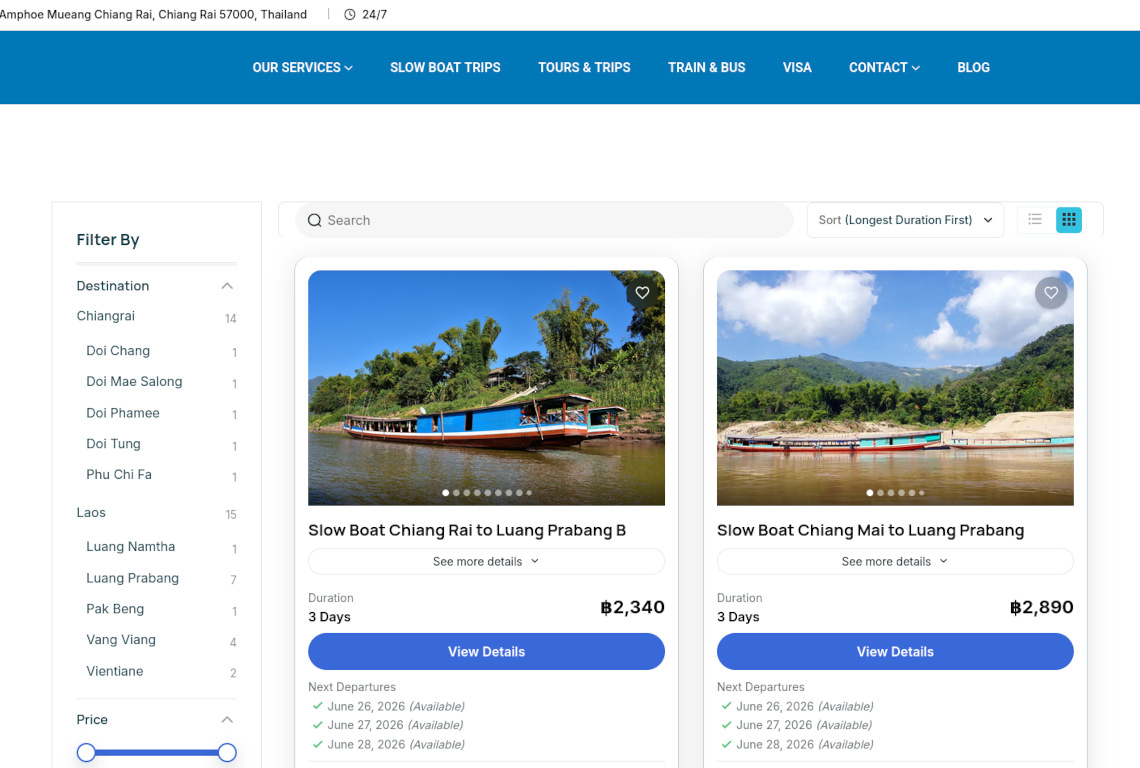The height and width of the screenshot is (768, 1140).
Task: Focus the tour Search field
Action: coord(544,220)
